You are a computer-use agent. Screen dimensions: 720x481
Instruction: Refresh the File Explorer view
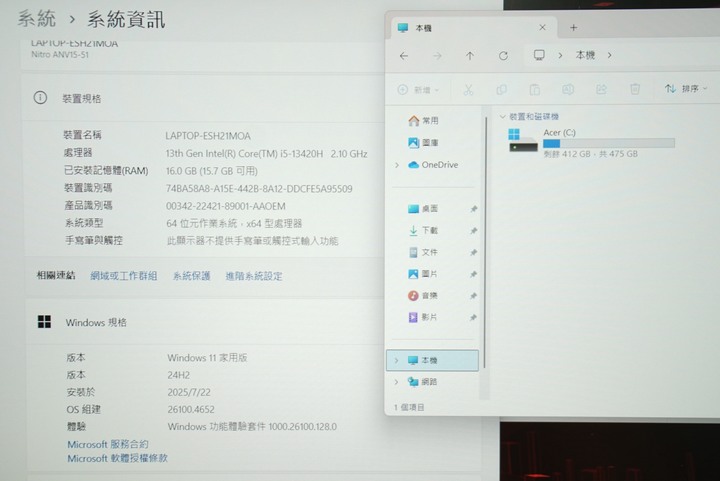(503, 56)
